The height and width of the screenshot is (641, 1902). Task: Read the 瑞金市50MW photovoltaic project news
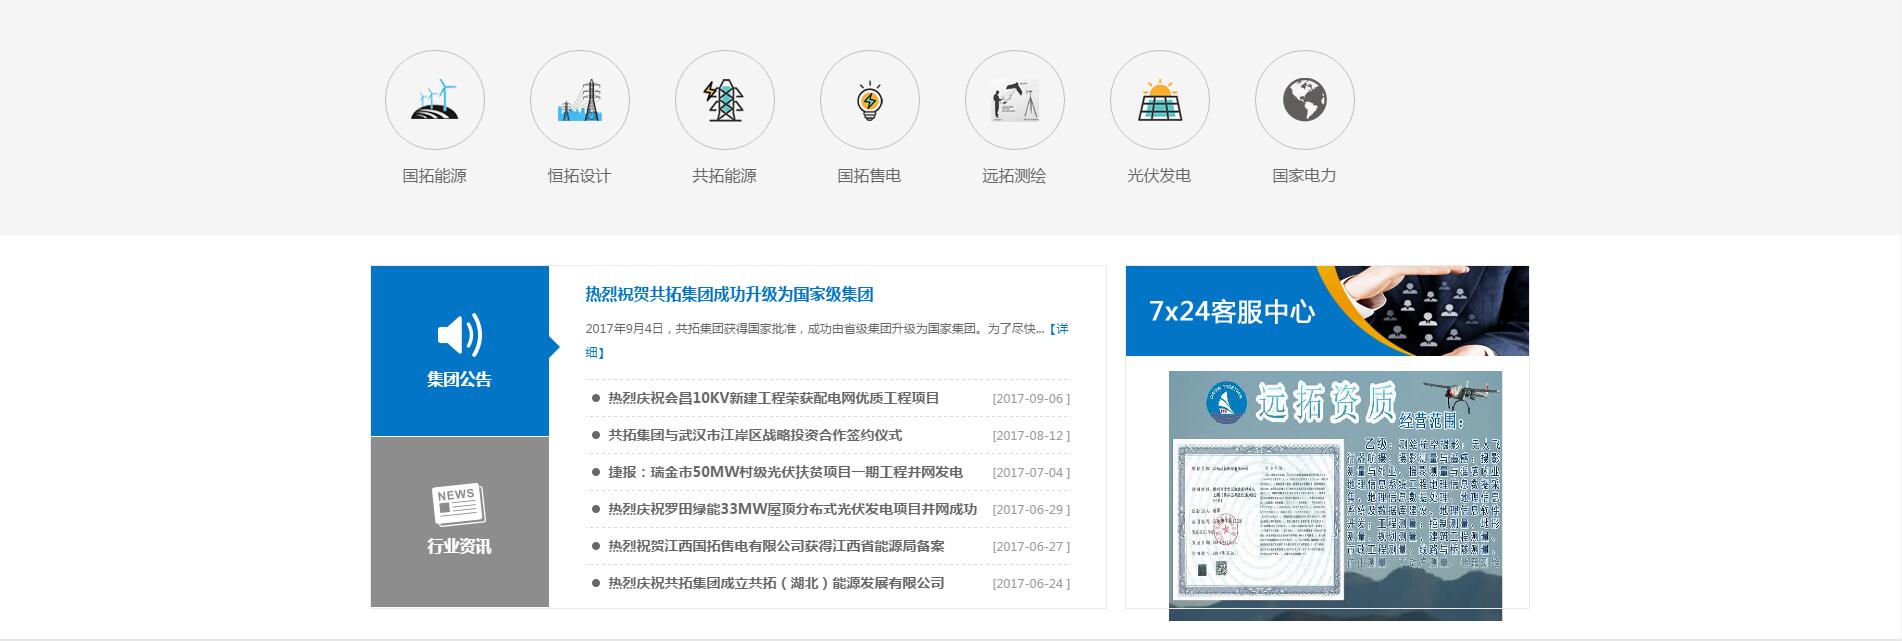785,472
